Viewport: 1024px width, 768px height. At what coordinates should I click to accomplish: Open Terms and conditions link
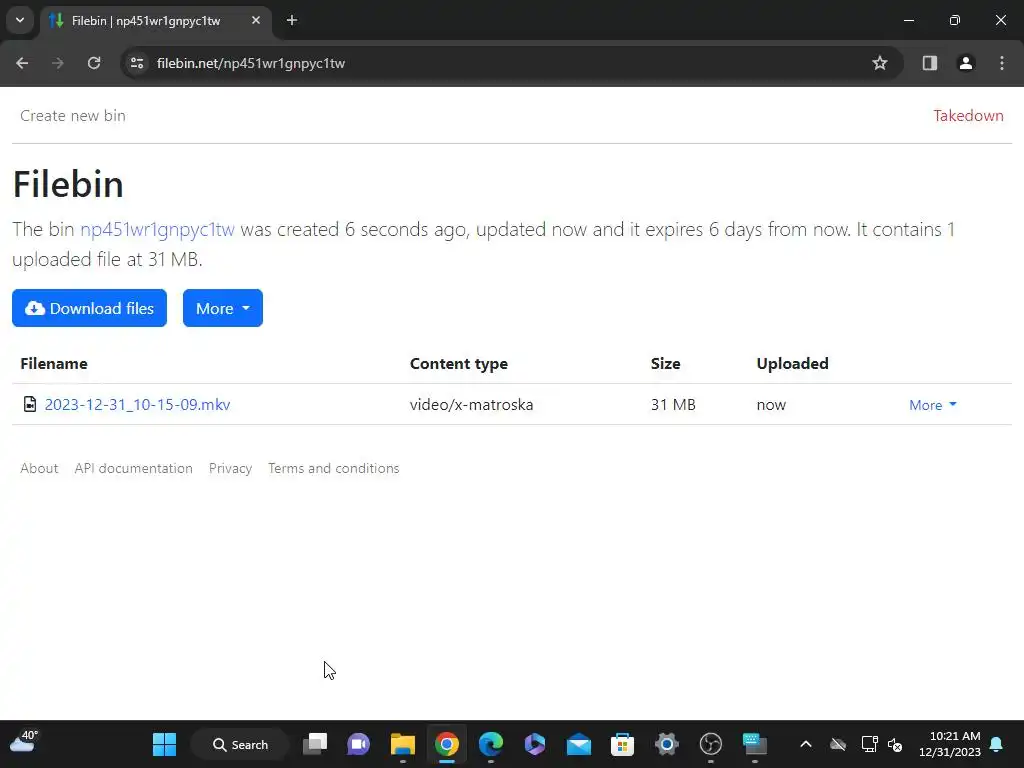click(x=334, y=468)
